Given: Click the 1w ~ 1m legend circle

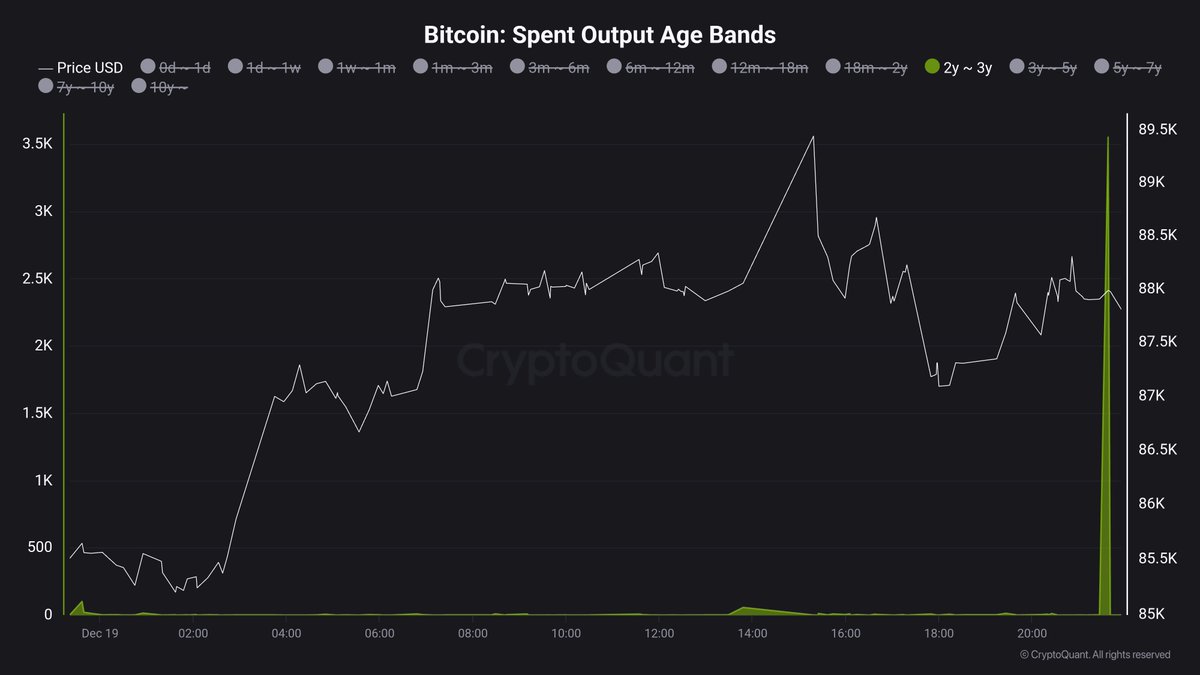Looking at the screenshot, I should pos(326,67).
